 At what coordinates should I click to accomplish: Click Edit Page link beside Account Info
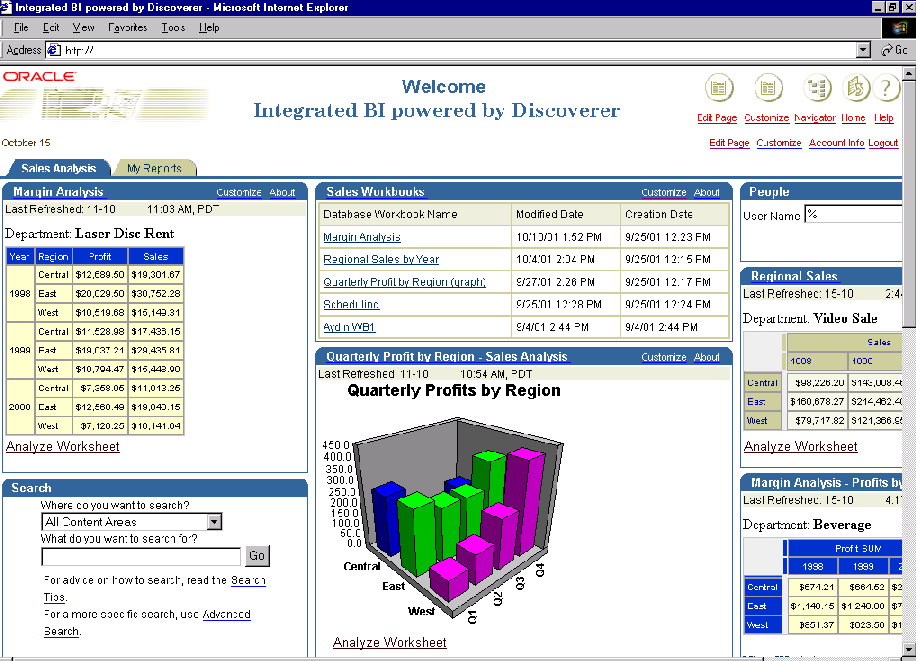(729, 143)
